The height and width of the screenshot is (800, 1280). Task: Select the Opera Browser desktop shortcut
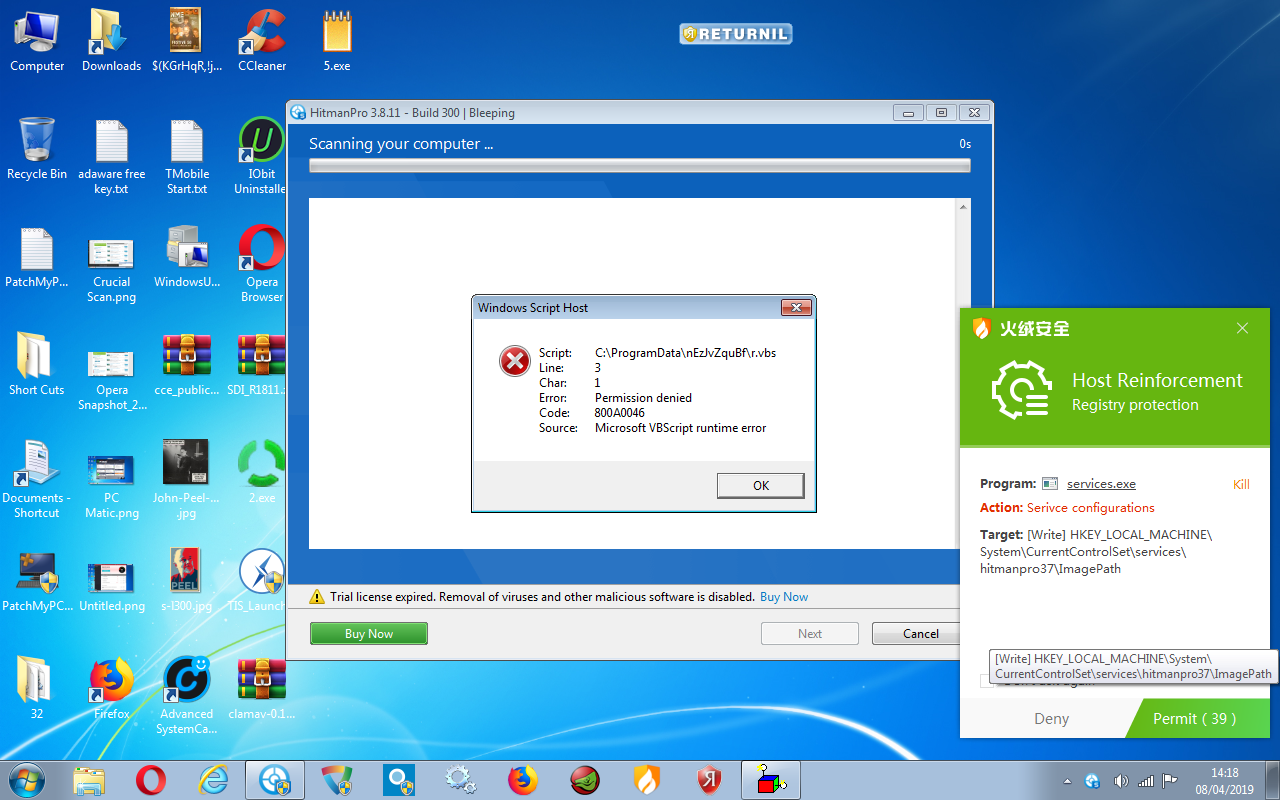pos(262,264)
